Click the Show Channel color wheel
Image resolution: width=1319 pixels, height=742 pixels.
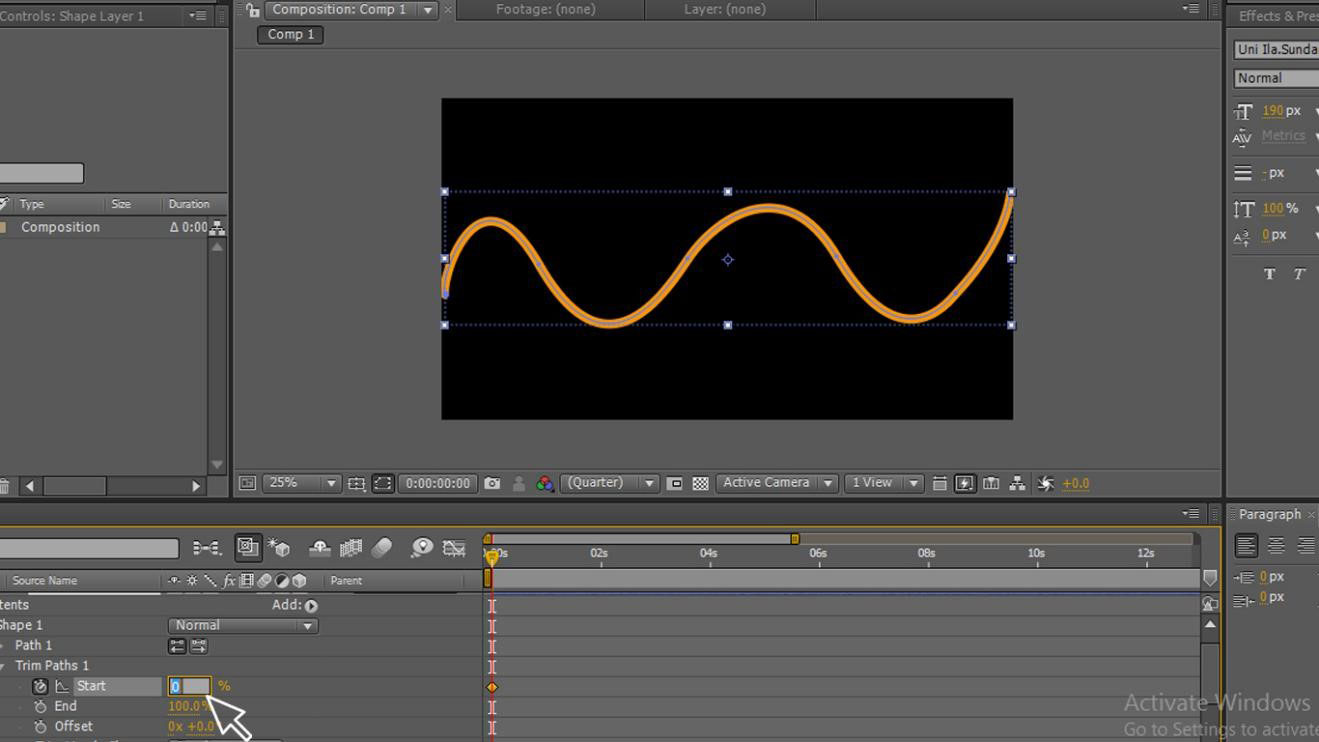543,483
